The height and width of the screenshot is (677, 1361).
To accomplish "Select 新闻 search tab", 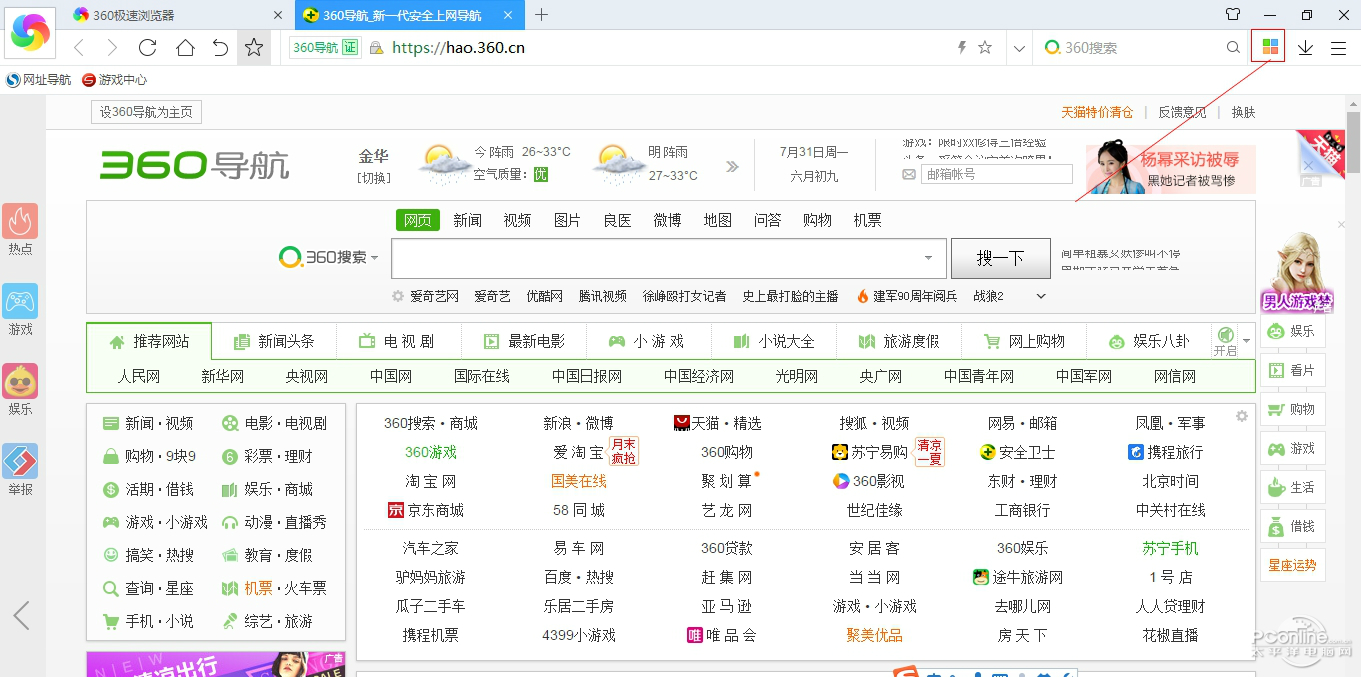I will coord(467,220).
